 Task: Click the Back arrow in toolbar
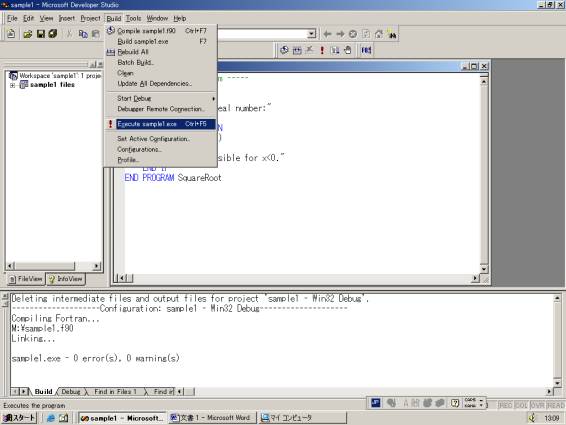click(327, 34)
